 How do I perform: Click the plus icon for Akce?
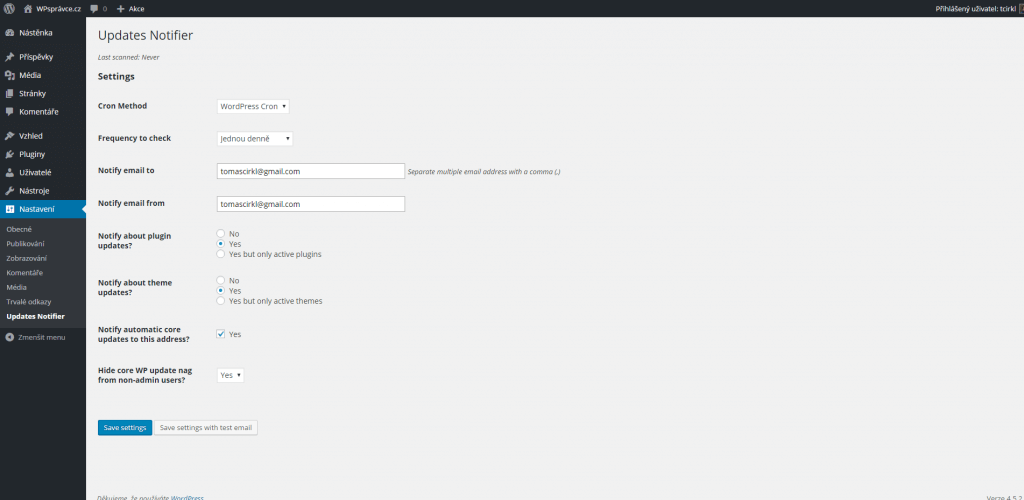(120, 8)
